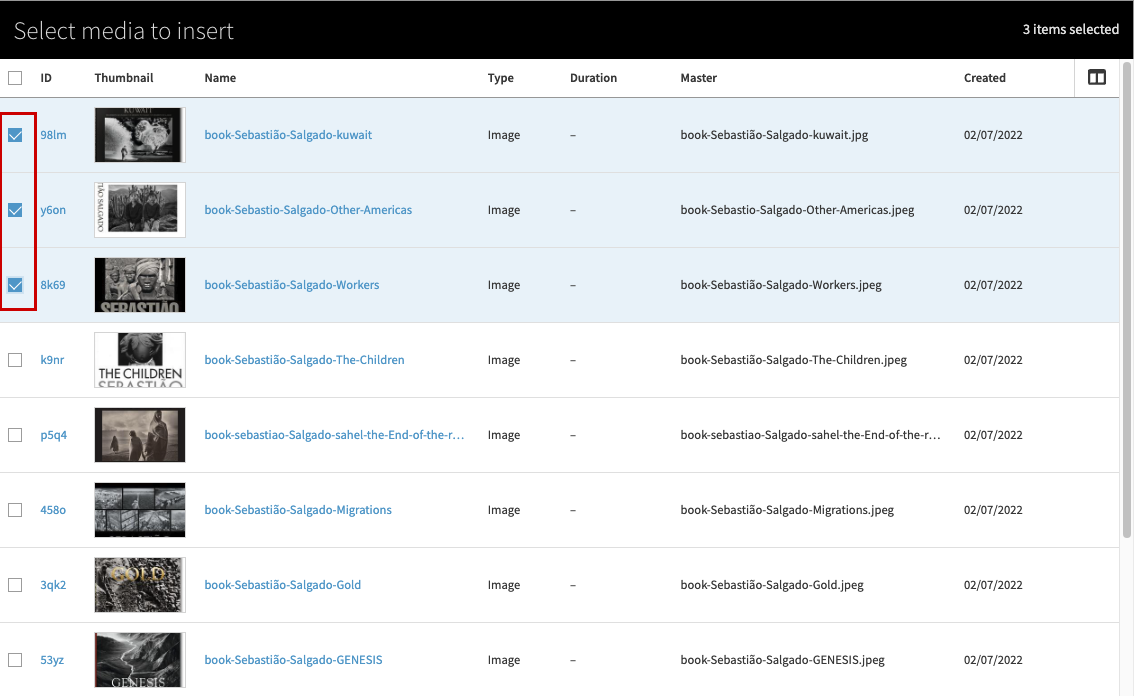Enable the checkbox for item p5q4
Viewport: 1134px width, 696px height.
[15, 434]
